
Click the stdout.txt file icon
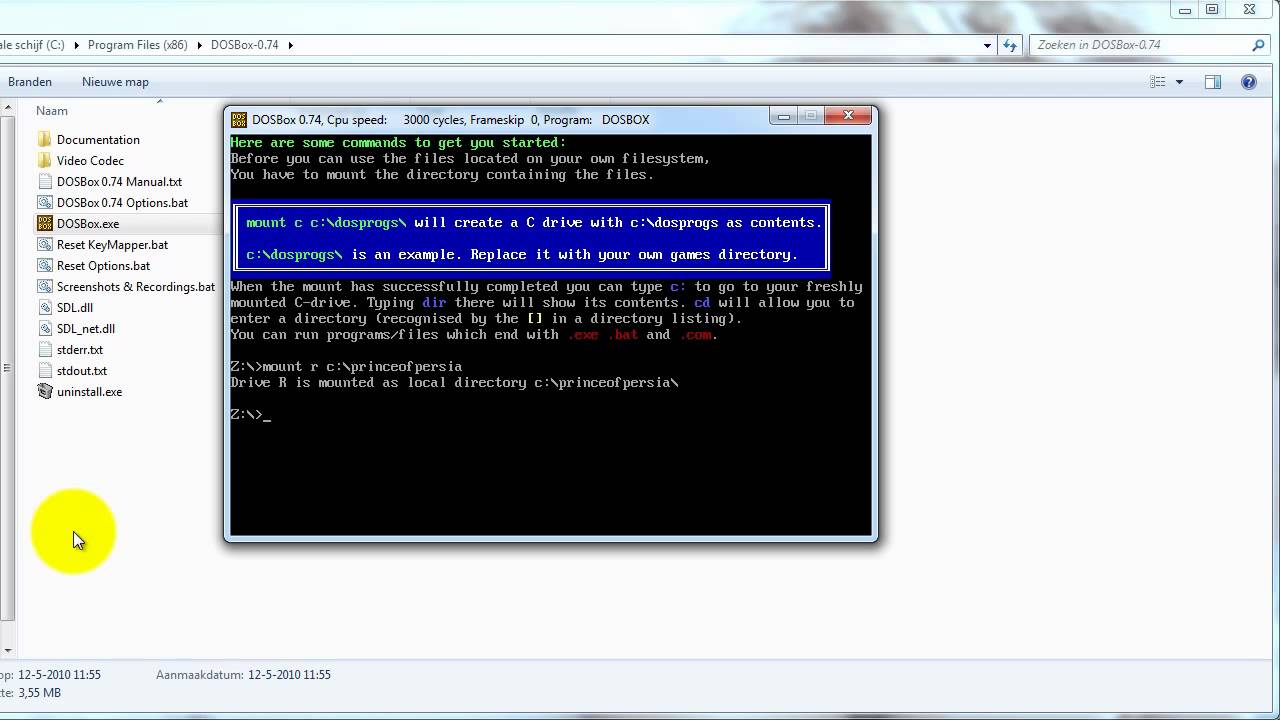[x=44, y=371]
